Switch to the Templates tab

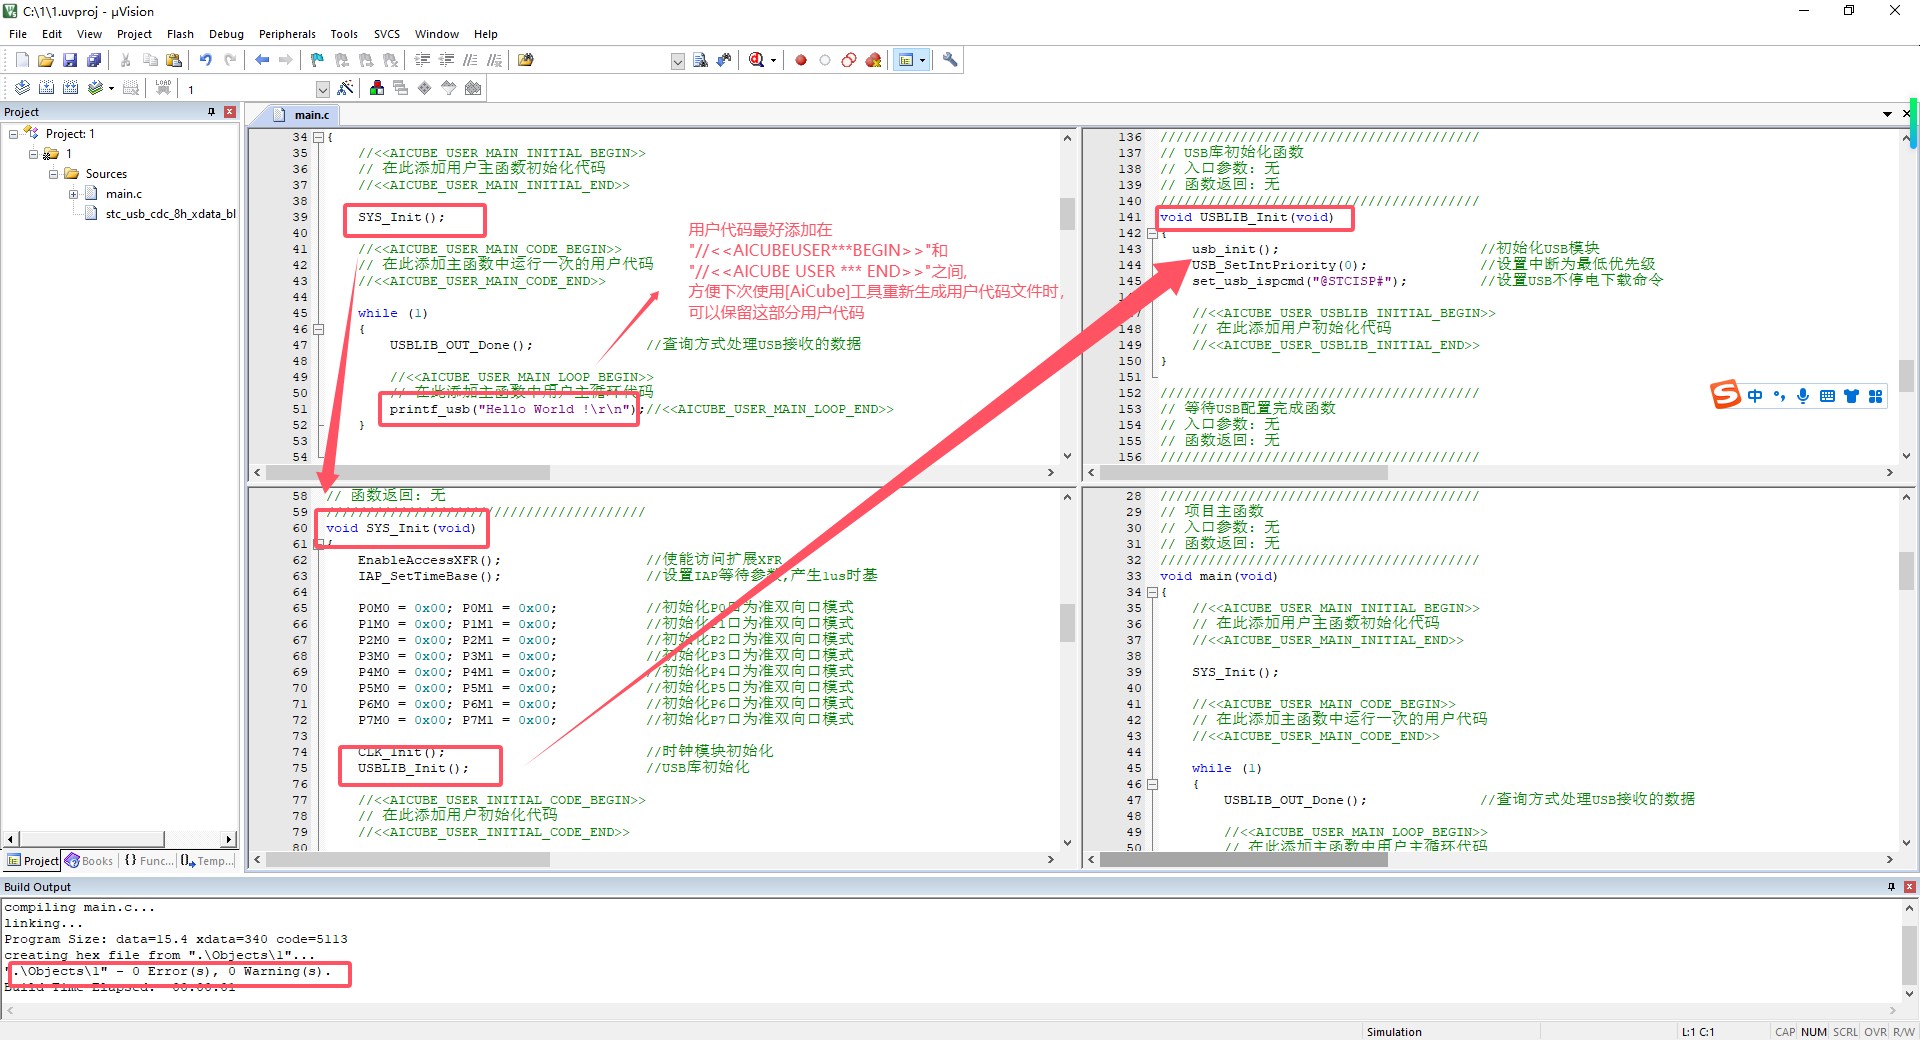click(x=207, y=861)
